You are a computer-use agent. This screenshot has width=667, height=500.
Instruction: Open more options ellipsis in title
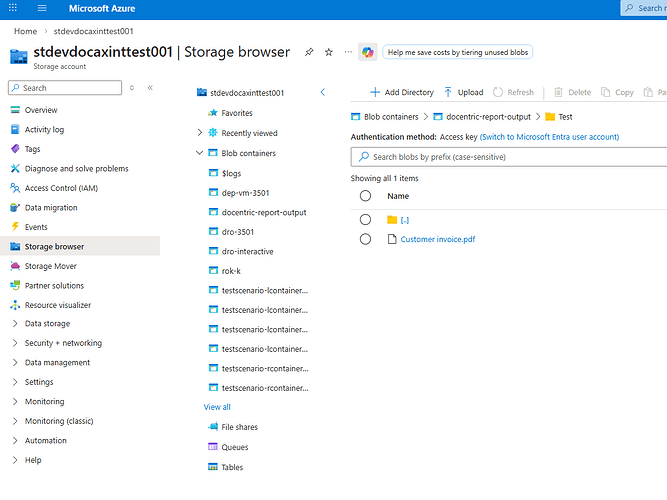click(x=348, y=52)
